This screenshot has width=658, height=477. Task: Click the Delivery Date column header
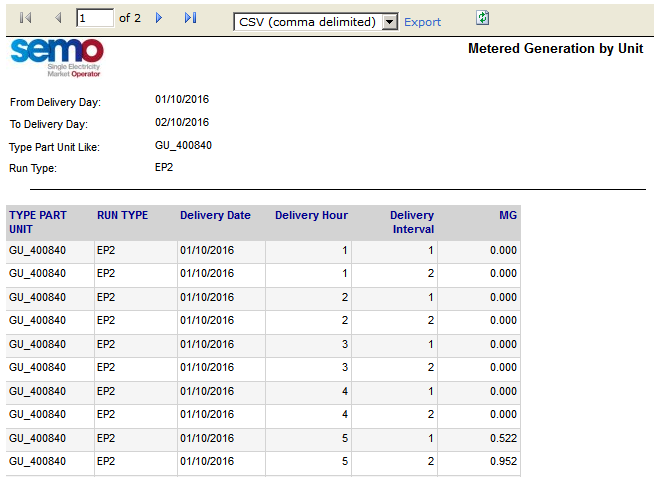tap(215, 215)
